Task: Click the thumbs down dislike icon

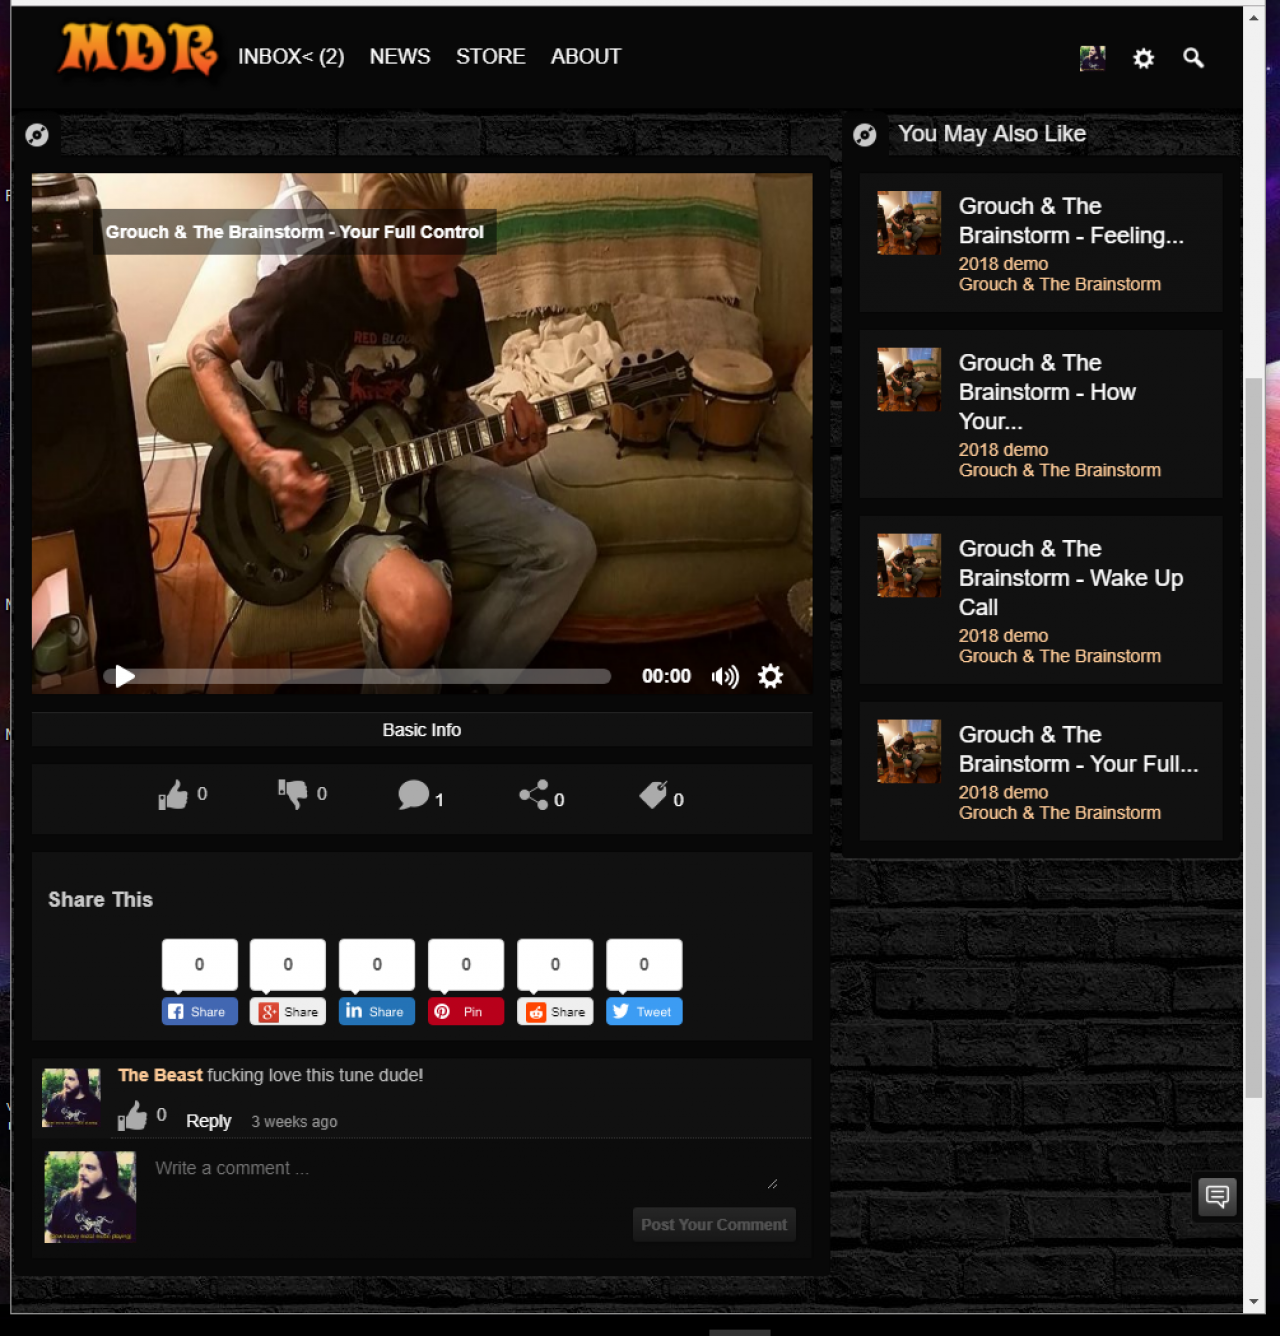Action: tap(293, 794)
